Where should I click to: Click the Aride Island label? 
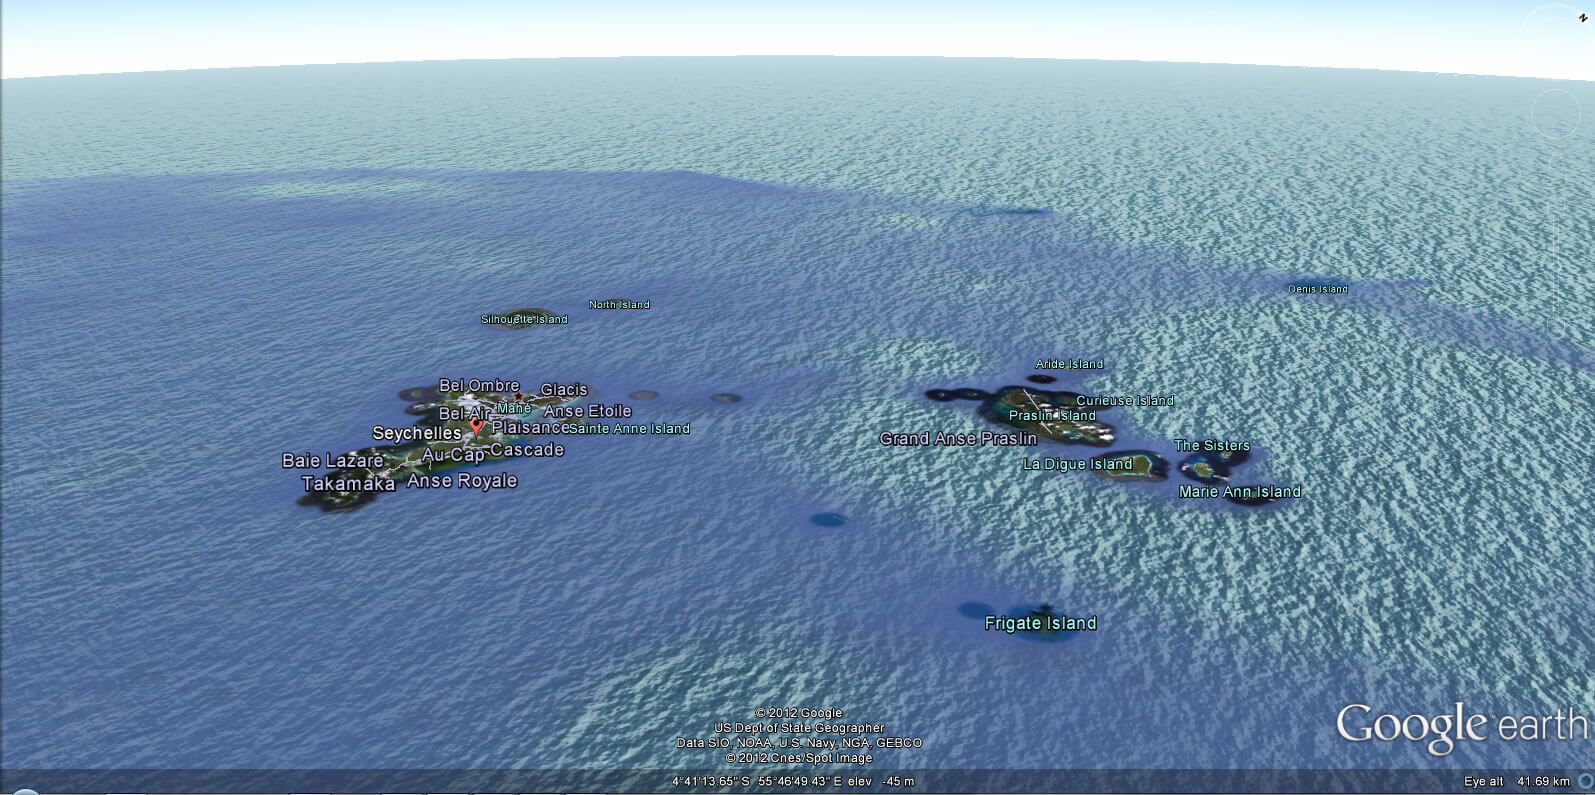pos(1069,364)
